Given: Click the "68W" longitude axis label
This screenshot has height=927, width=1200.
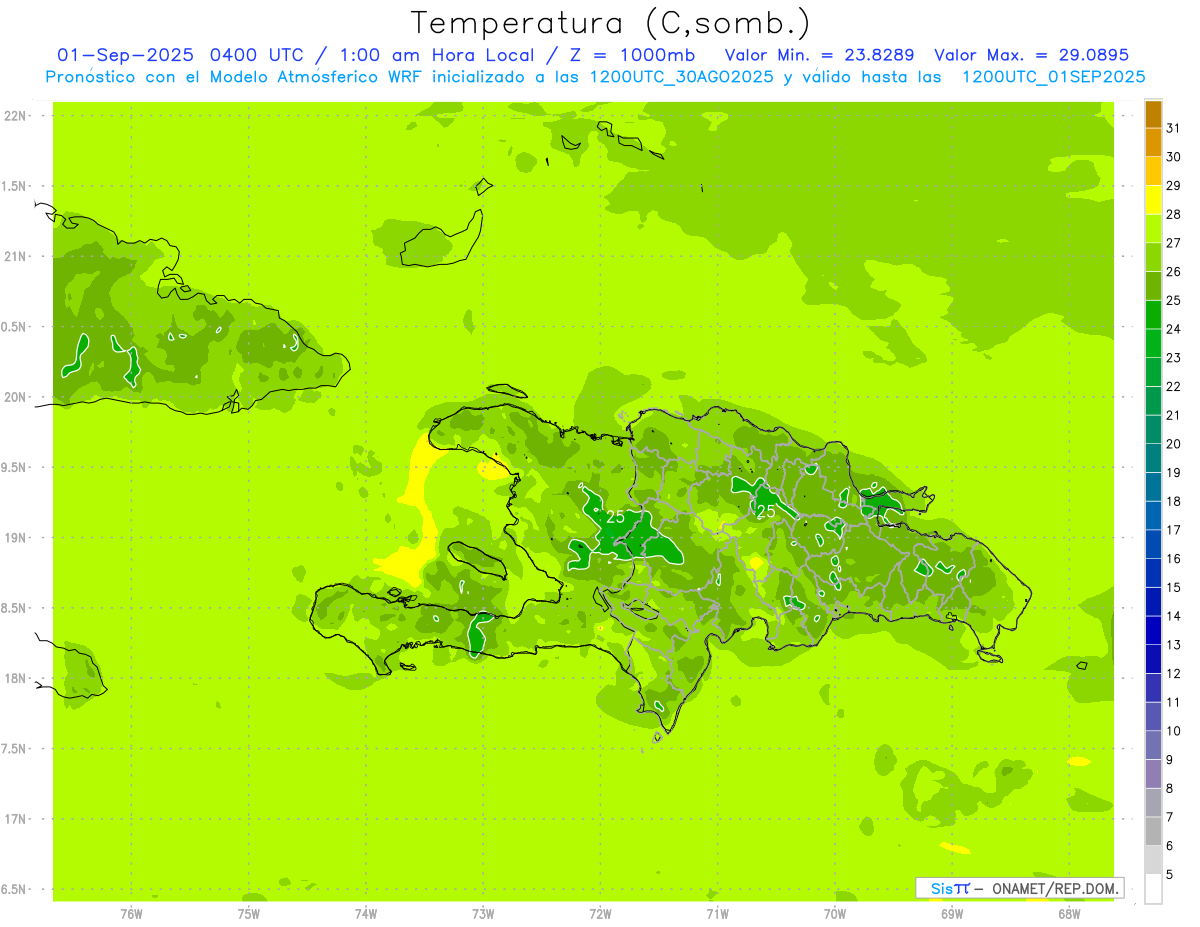Looking at the screenshot, I should click(1069, 914).
